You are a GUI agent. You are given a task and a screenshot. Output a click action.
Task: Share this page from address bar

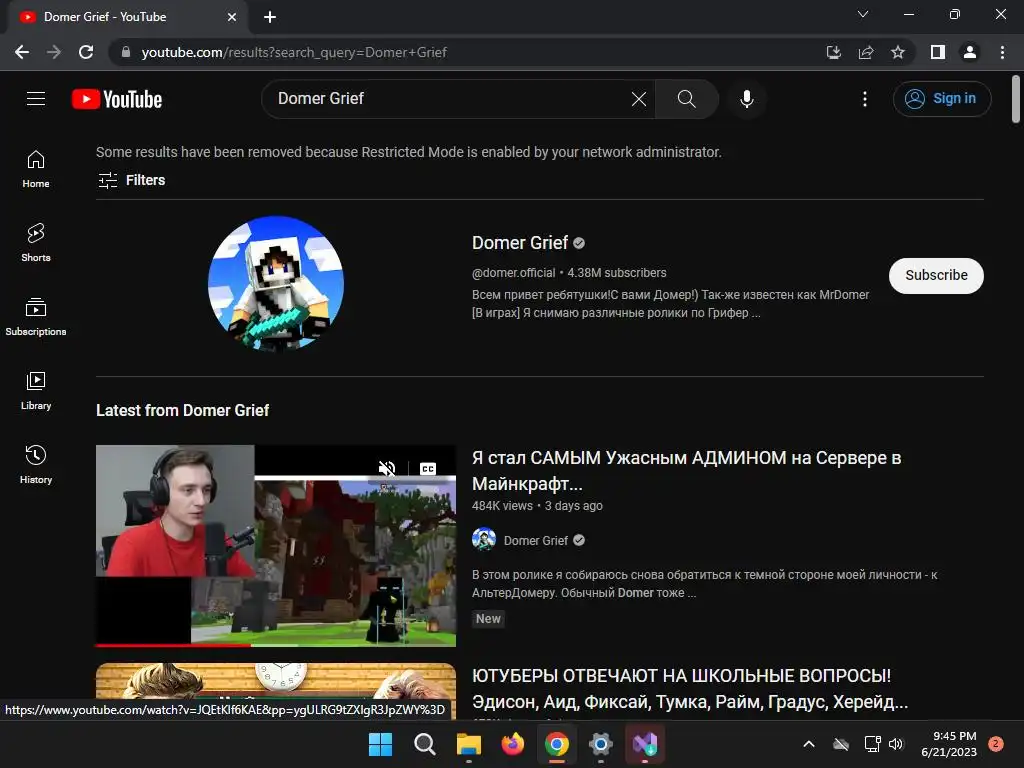866,52
